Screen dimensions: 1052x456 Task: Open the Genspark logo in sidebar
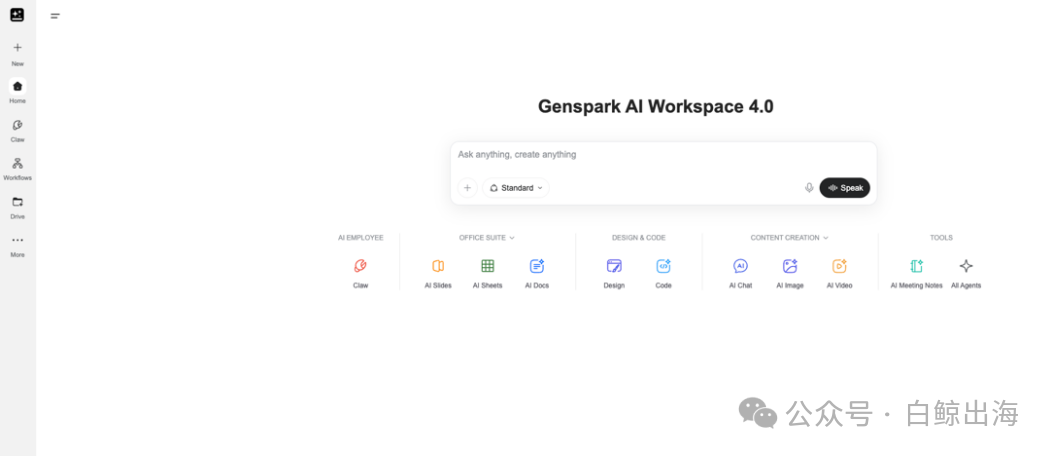click(x=17, y=15)
